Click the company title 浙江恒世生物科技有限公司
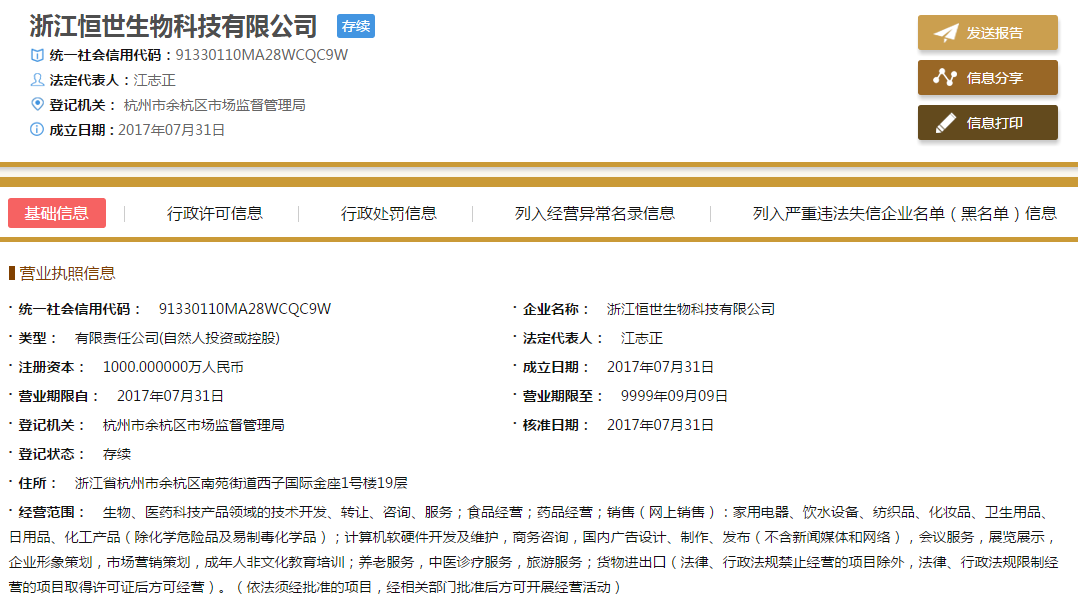1078x609 pixels. tap(173, 26)
